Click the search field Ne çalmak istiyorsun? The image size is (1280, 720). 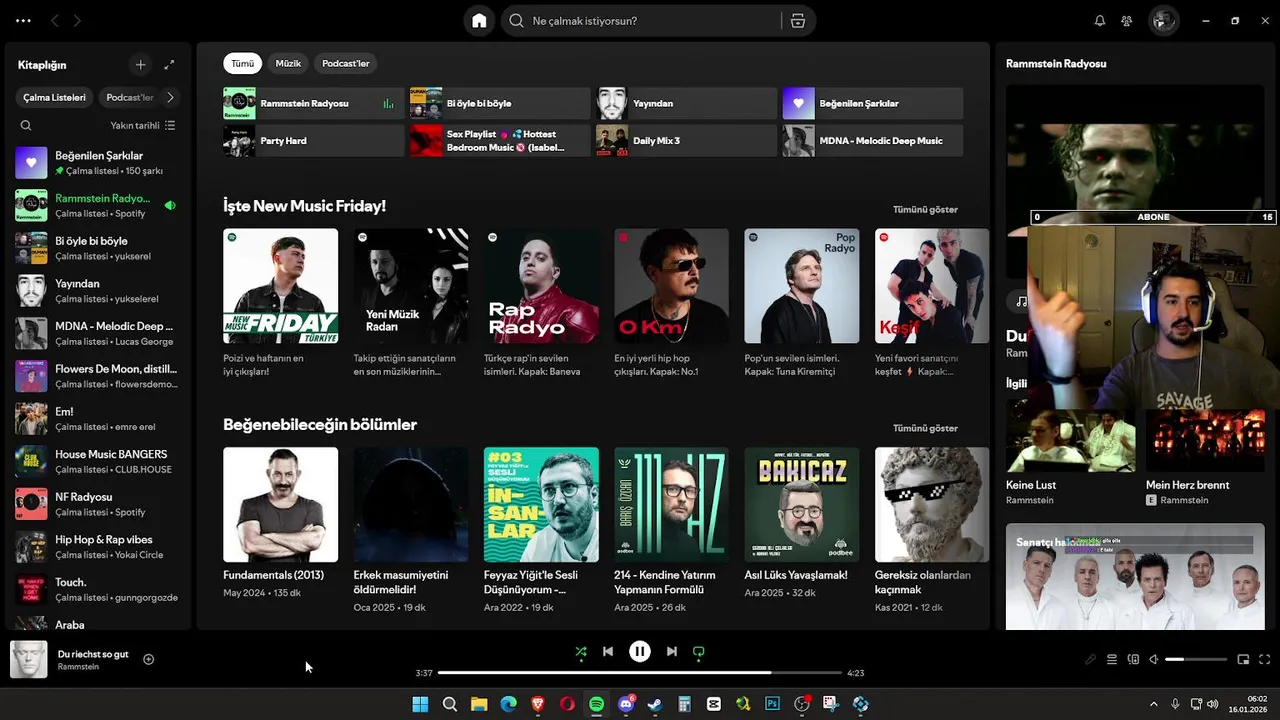click(x=642, y=21)
